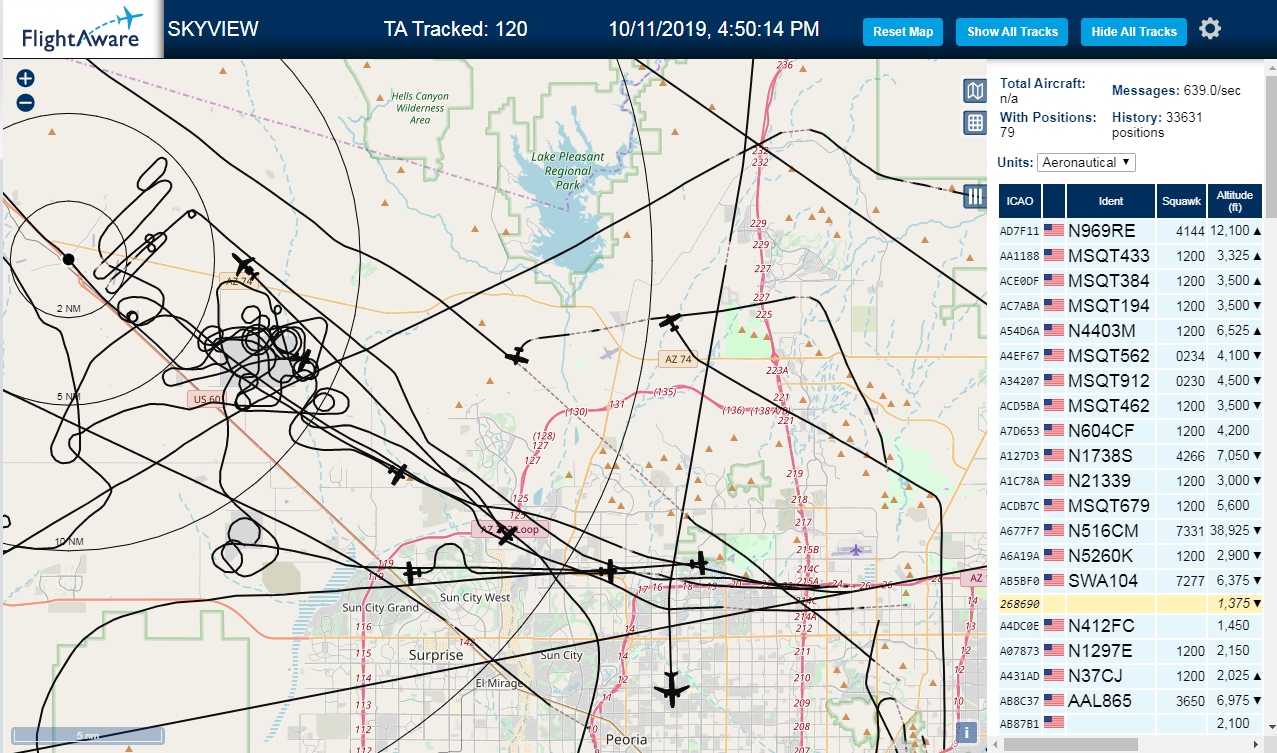Sort table by Ident column header
Image resolution: width=1277 pixels, height=753 pixels.
coord(1111,201)
